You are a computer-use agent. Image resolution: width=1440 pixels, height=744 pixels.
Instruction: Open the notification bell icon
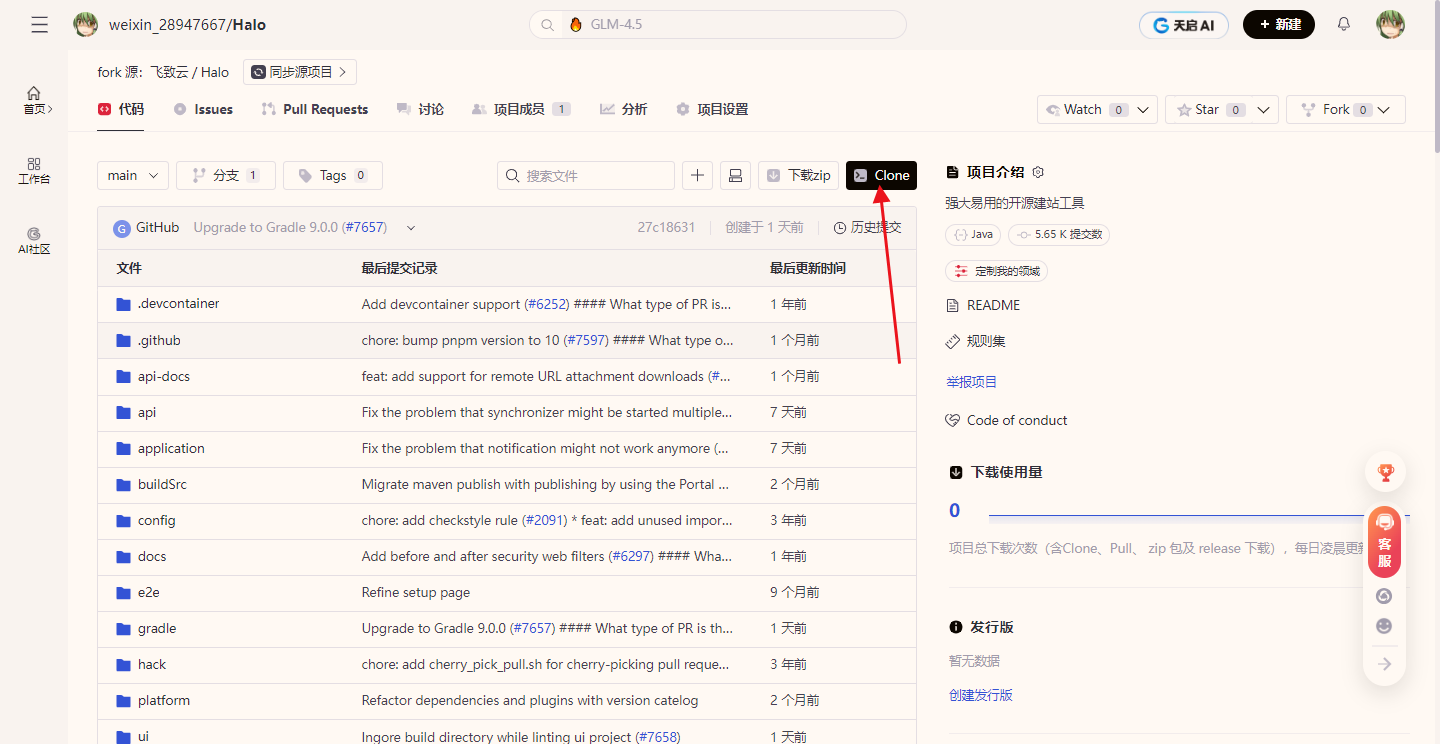pyautogui.click(x=1344, y=24)
